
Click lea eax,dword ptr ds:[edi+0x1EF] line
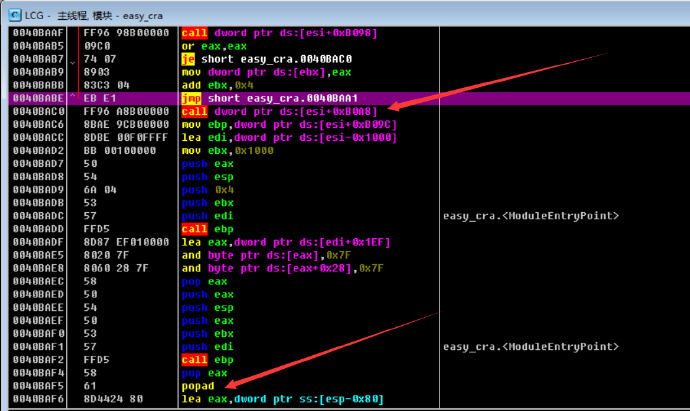[286, 242]
